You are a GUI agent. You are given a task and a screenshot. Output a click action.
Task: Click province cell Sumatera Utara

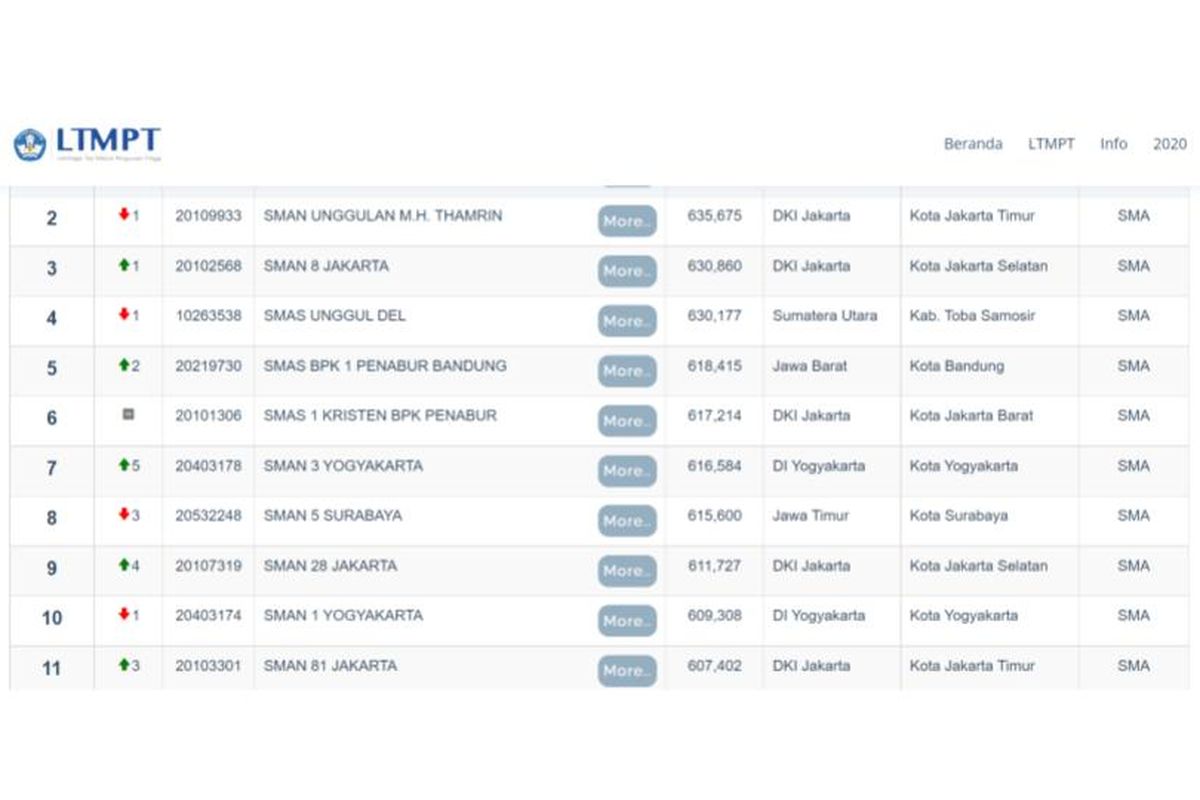click(825, 315)
